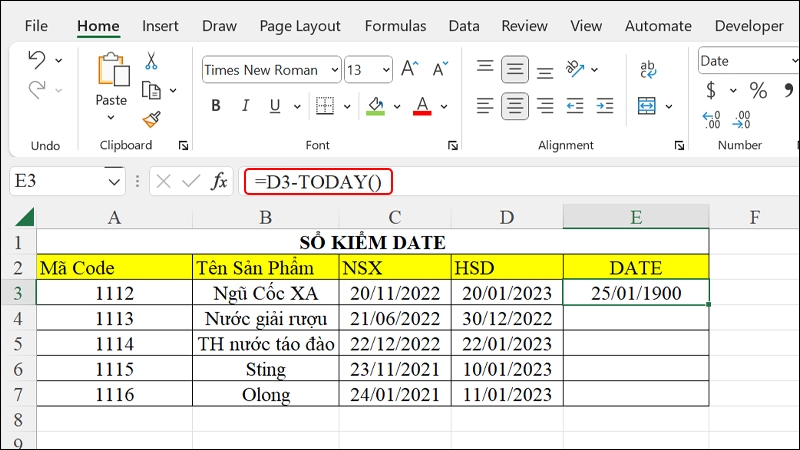
Task: Select column E header
Action: pos(636,217)
